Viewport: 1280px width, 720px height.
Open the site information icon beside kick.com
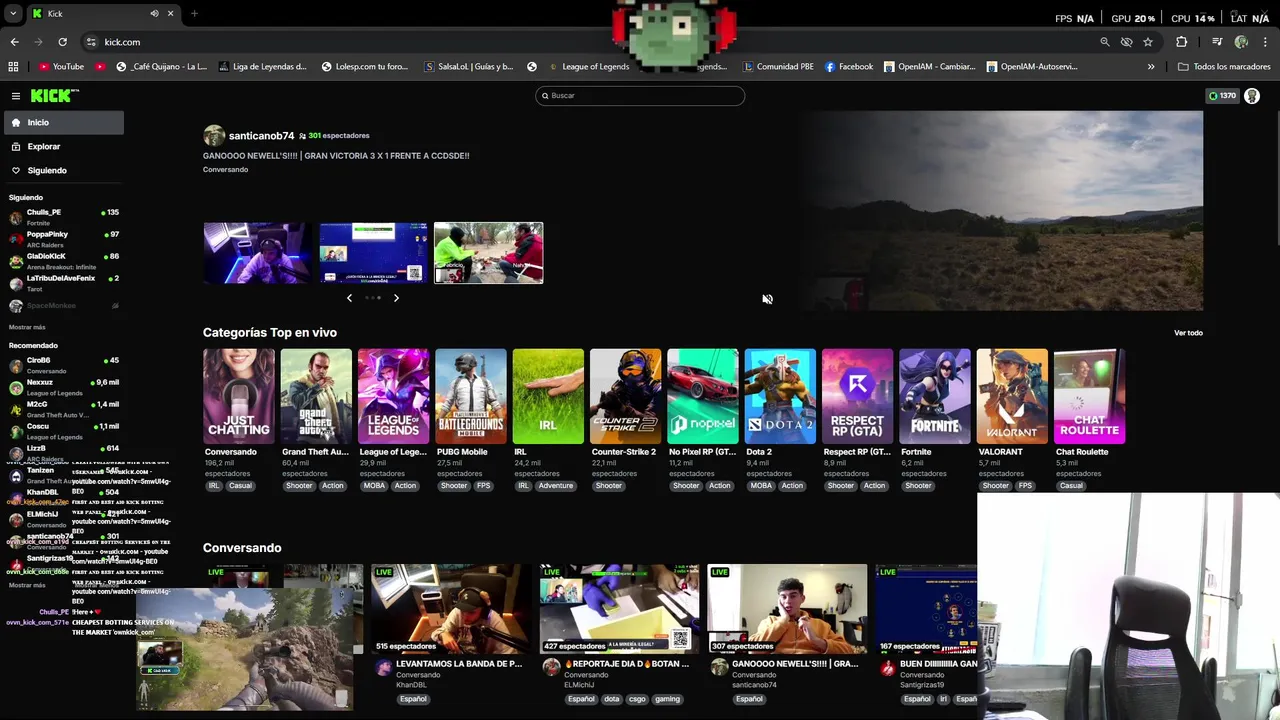pos(91,42)
